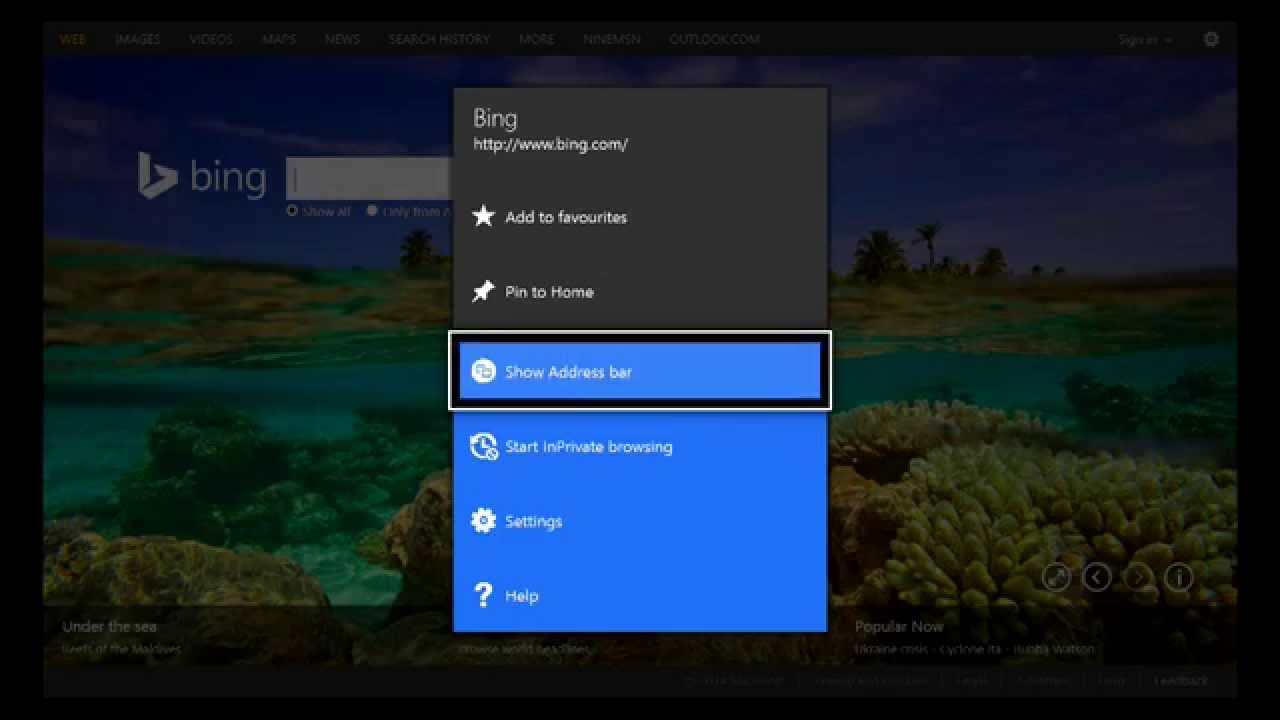The height and width of the screenshot is (720, 1280).
Task: Select the WEB tab on Bing
Action: [x=73, y=40]
